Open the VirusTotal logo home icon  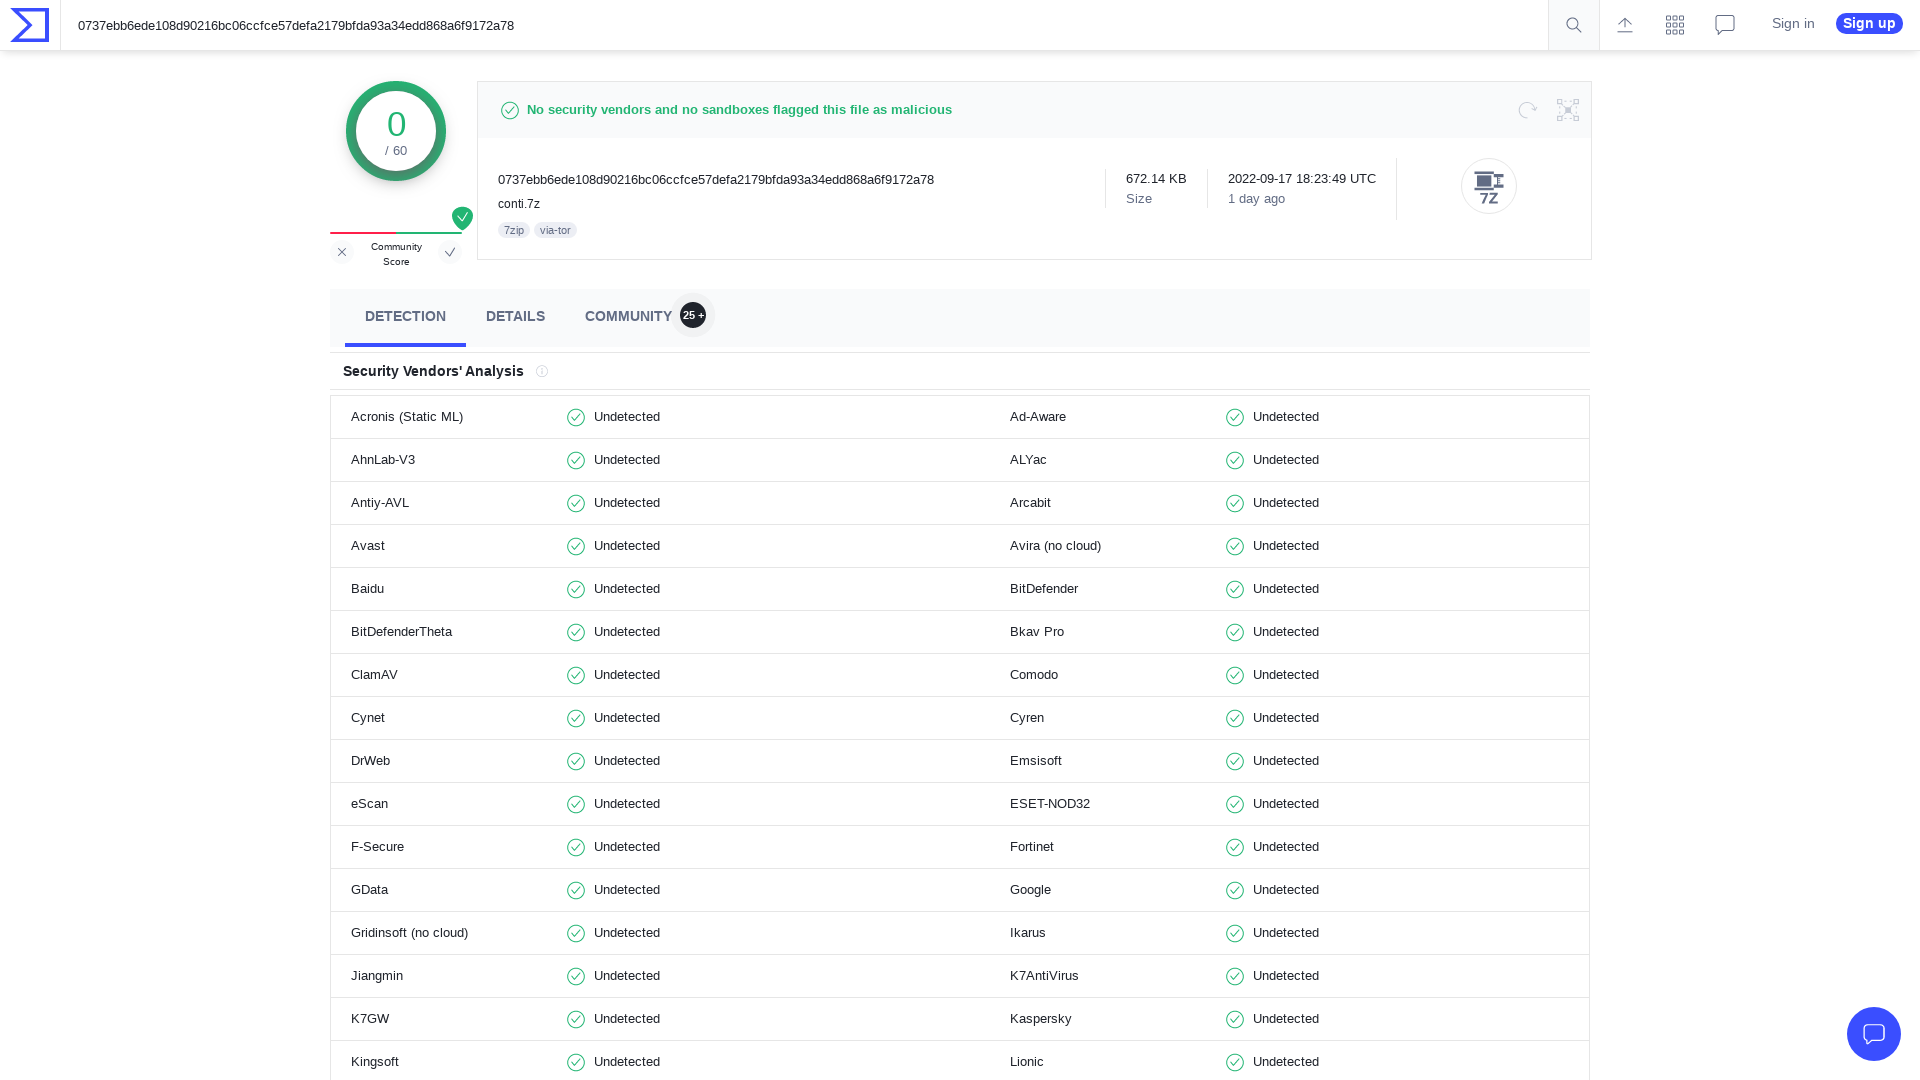30,25
